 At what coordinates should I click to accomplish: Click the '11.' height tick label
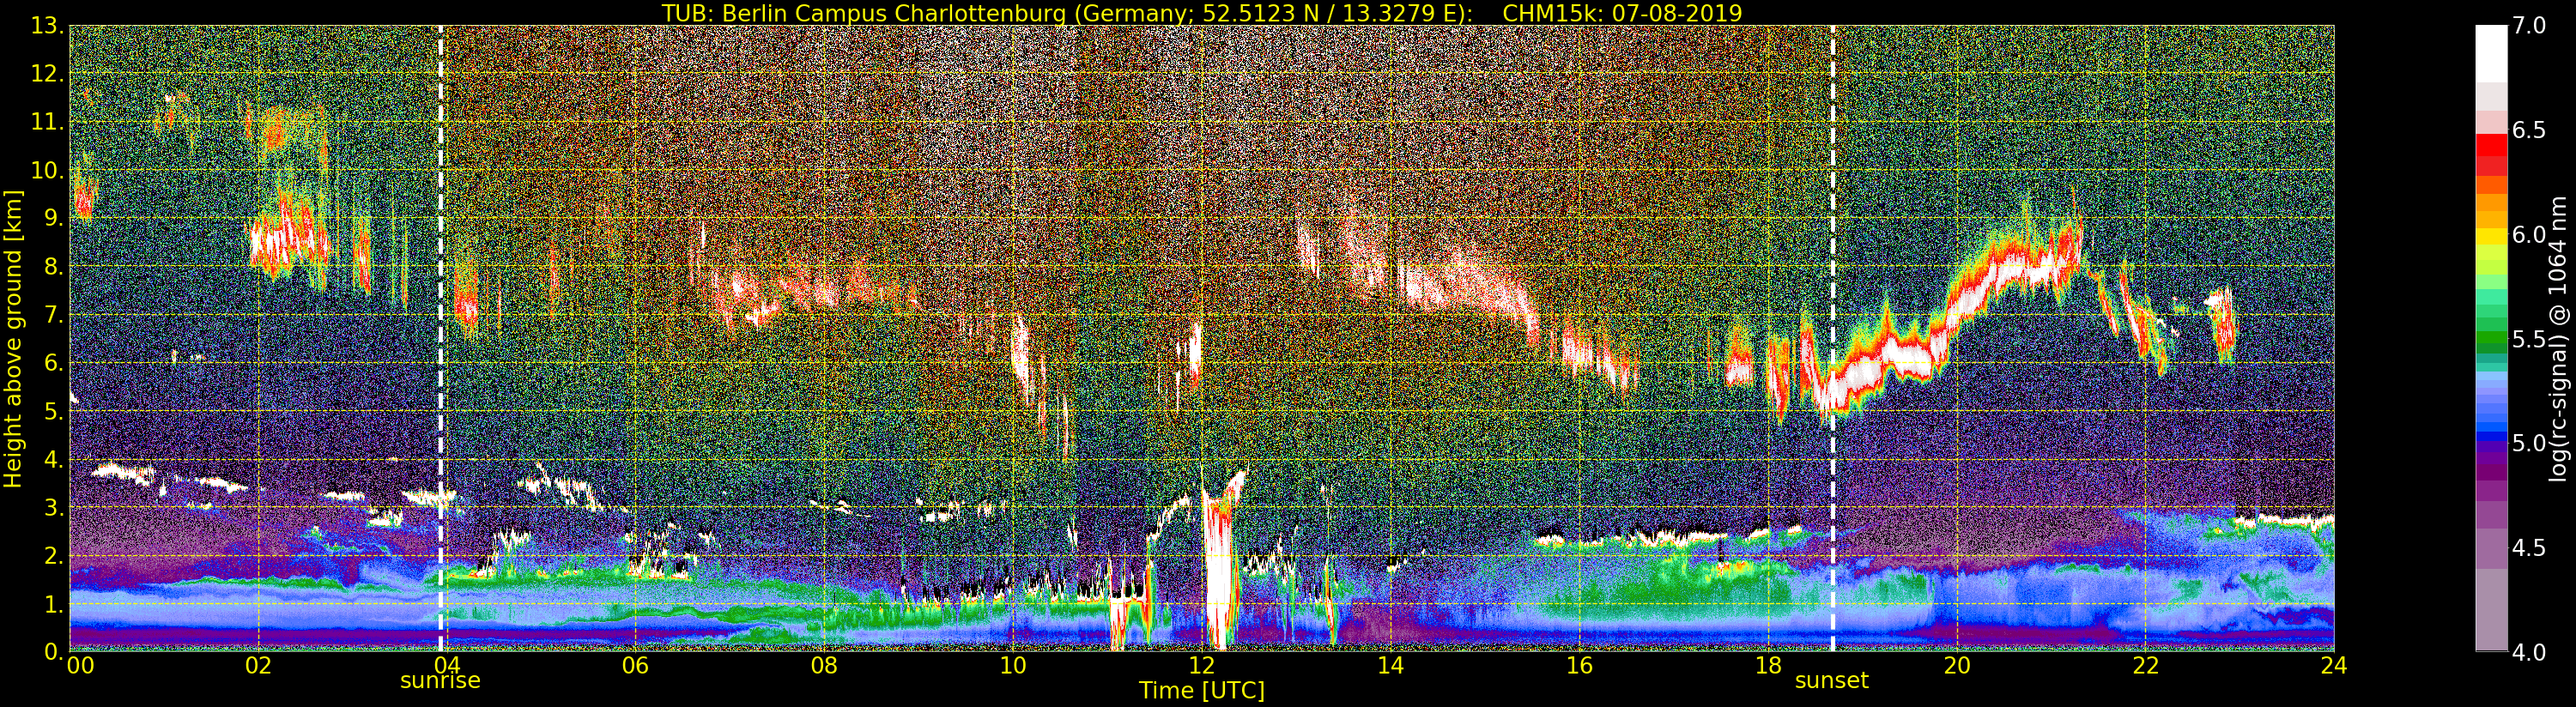[48, 122]
